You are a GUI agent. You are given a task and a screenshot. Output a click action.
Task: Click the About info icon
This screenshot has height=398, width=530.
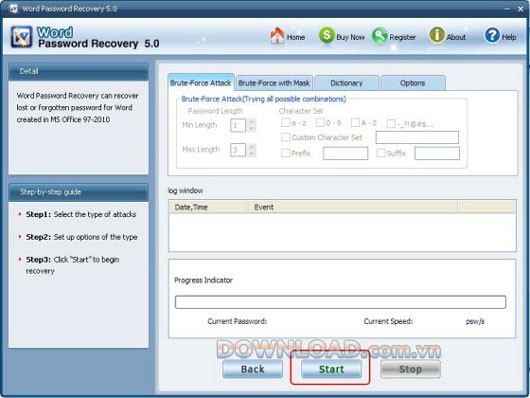[x=437, y=35]
